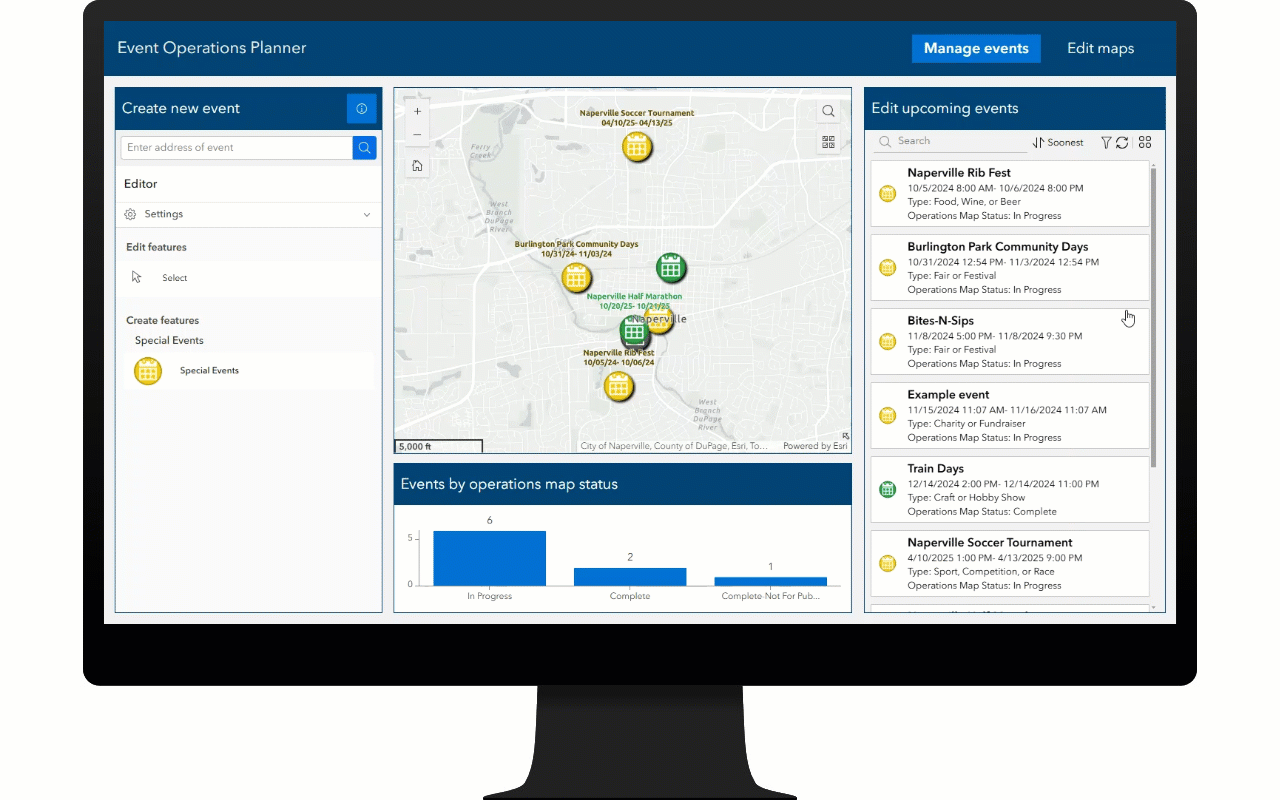The image size is (1280, 800).
Task: Click 'Operations Map Status: Complete' text
Action: [x=982, y=512]
